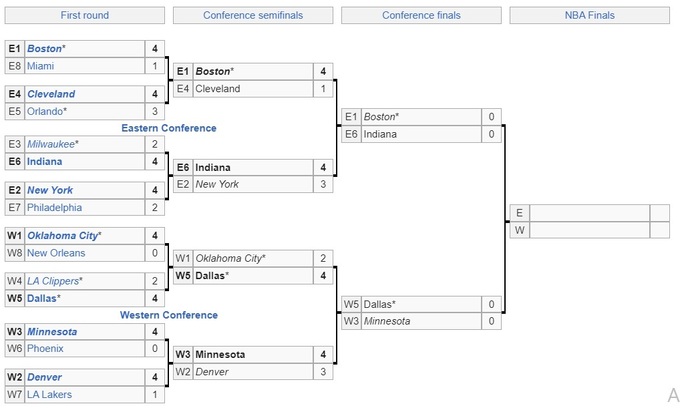This screenshot has height=408, width=680.
Task: Open Minnesota in the Conference finals column
Action: (x=386, y=321)
